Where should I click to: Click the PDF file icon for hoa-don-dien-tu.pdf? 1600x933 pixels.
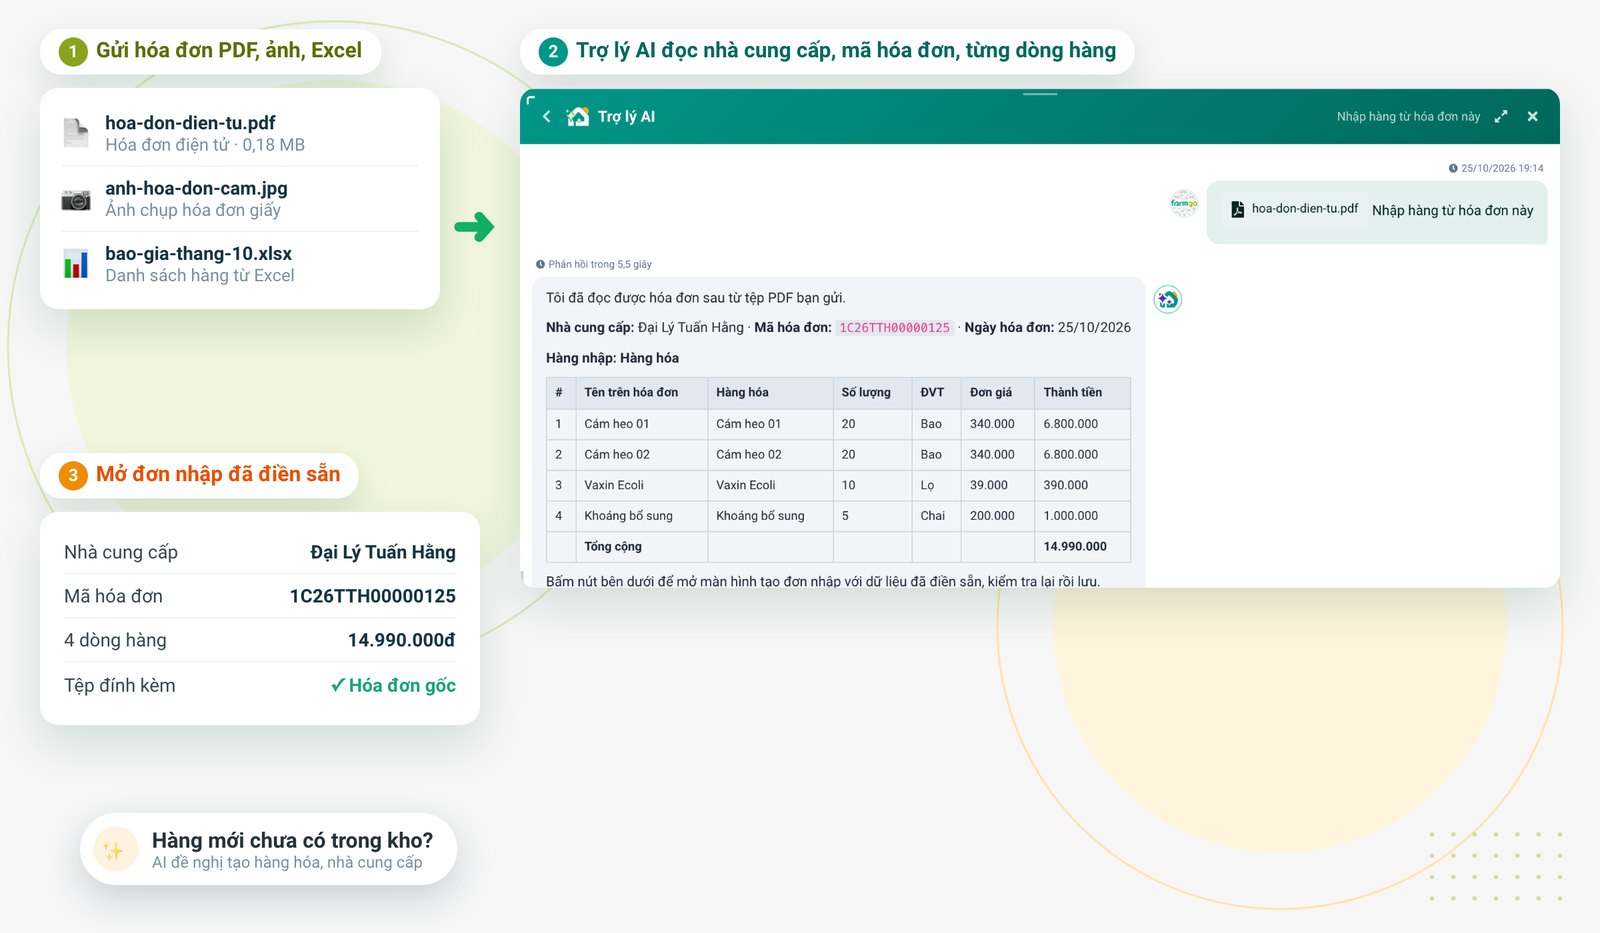click(x=76, y=133)
